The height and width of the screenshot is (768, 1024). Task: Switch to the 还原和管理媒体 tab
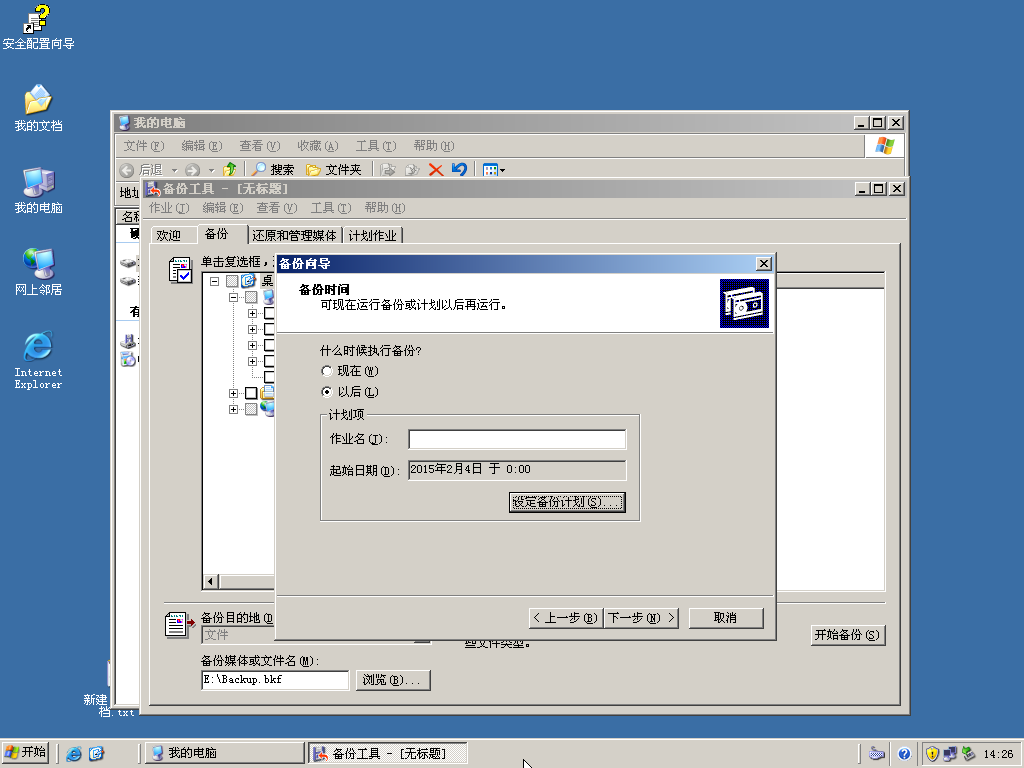pos(295,235)
